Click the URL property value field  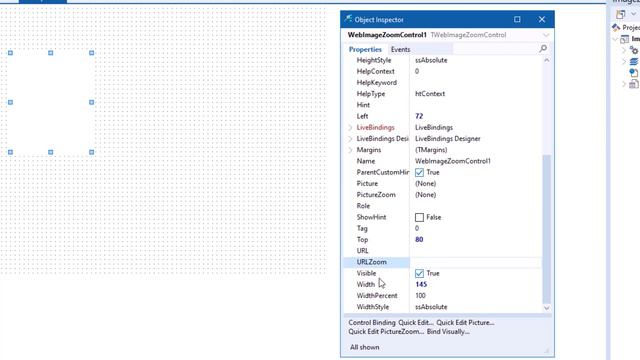(476, 251)
